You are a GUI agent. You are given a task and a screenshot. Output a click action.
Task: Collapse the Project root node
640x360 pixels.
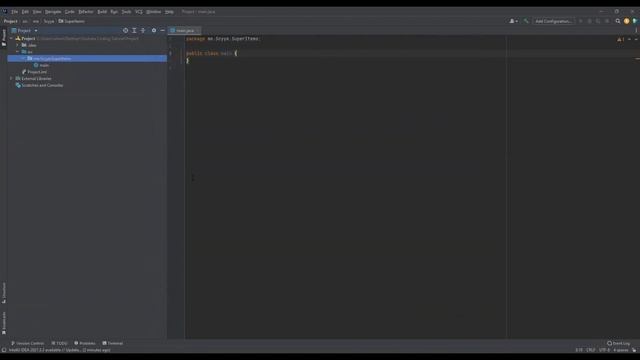[11, 39]
